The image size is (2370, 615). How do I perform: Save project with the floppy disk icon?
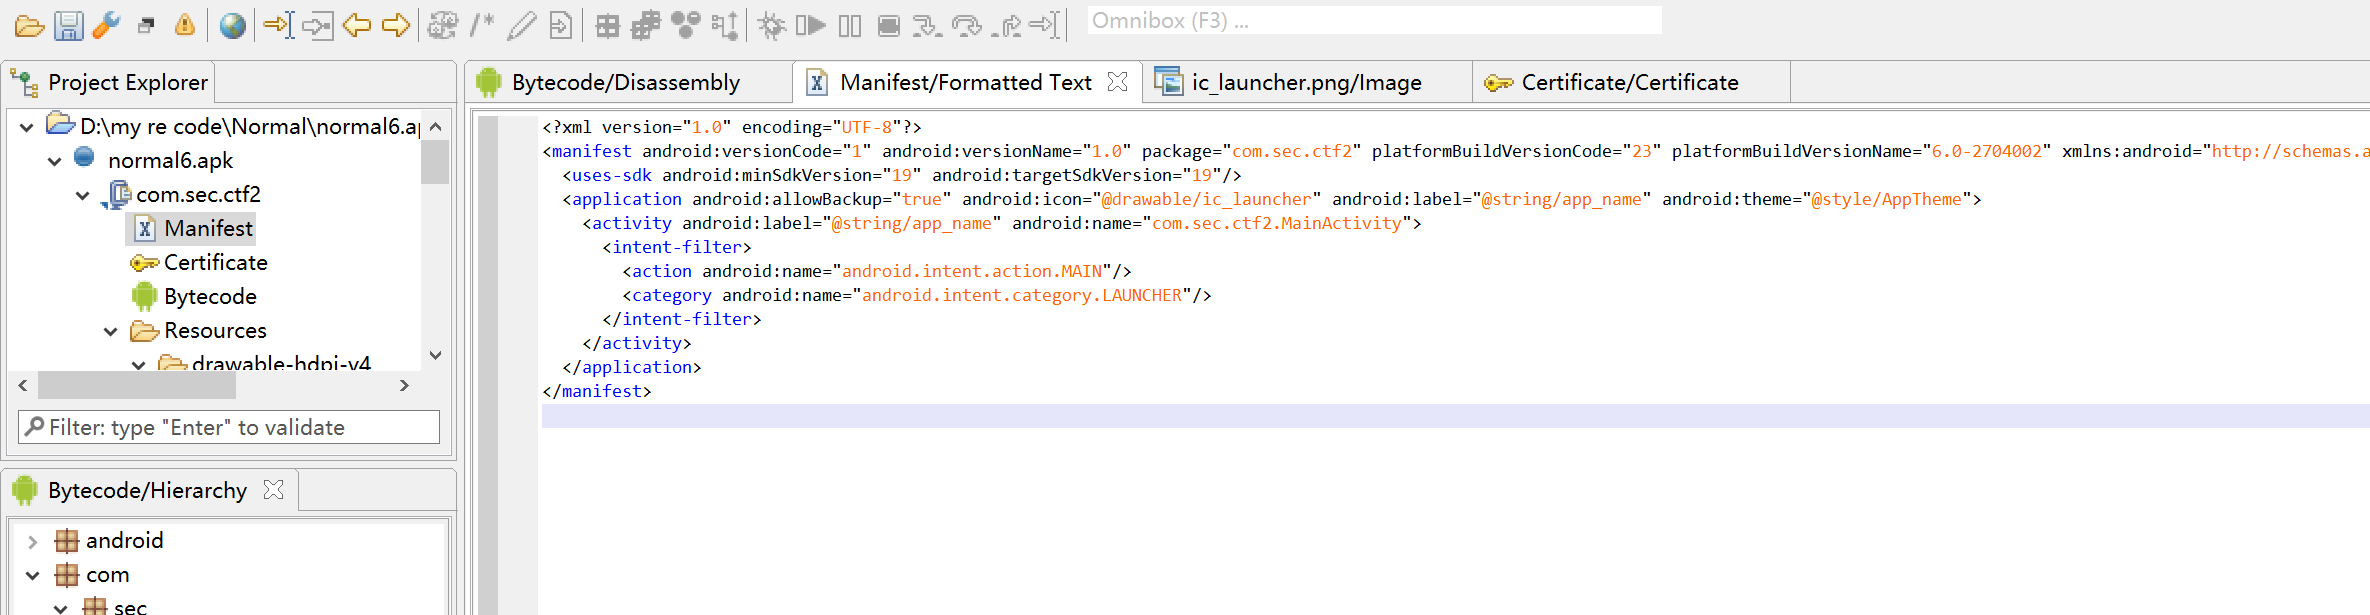tap(68, 25)
